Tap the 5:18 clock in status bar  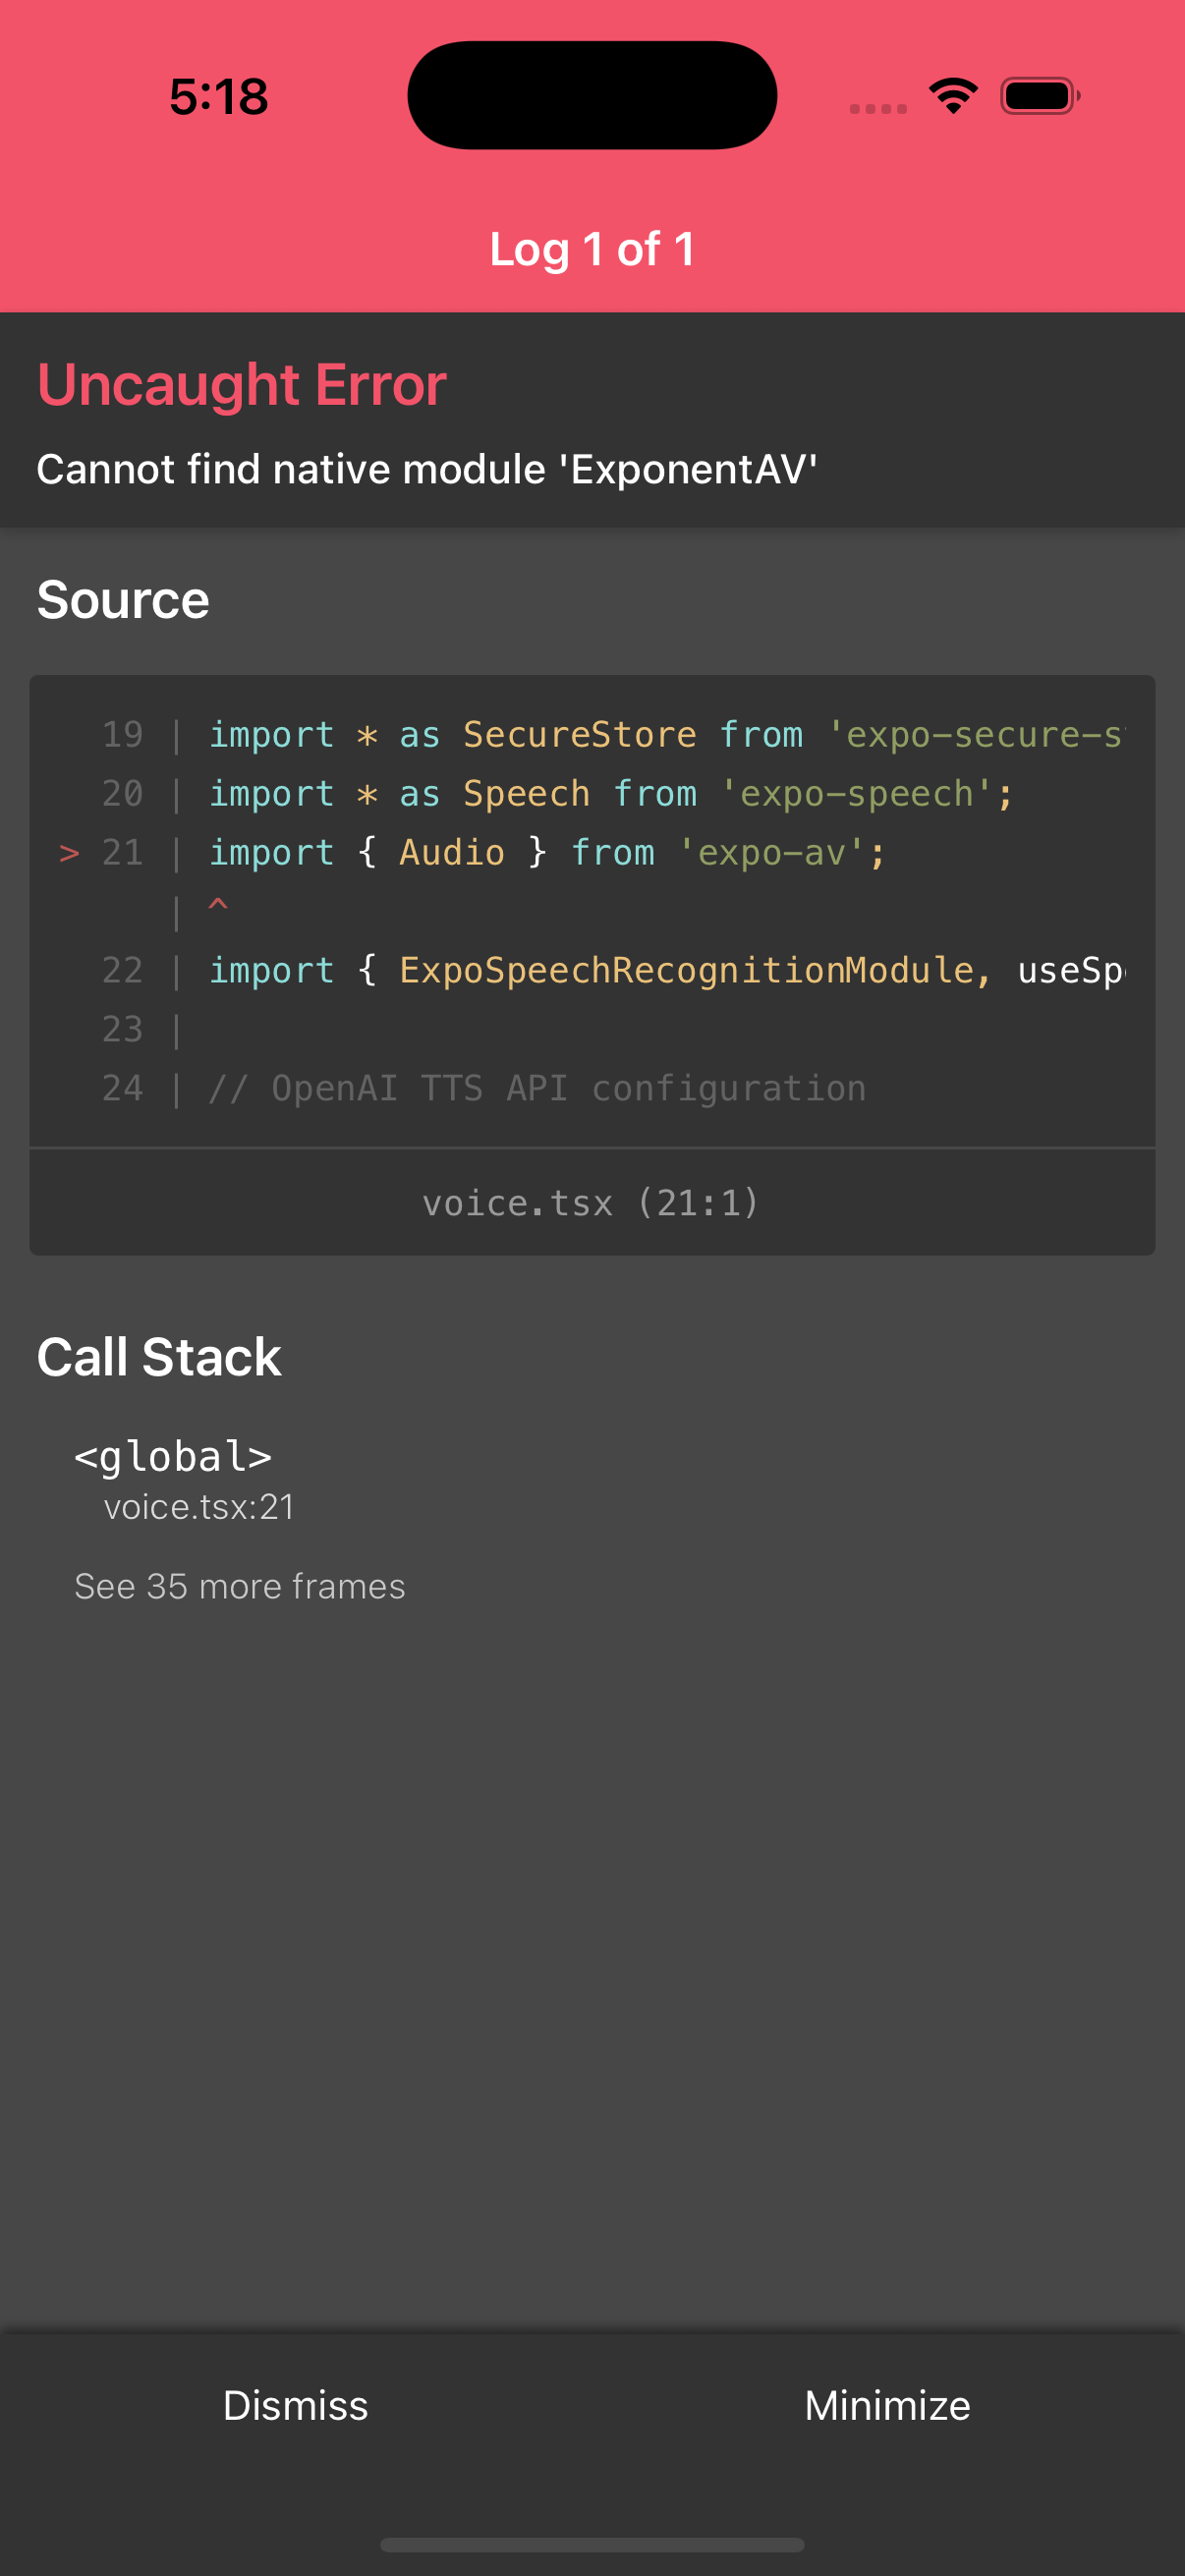coord(218,97)
